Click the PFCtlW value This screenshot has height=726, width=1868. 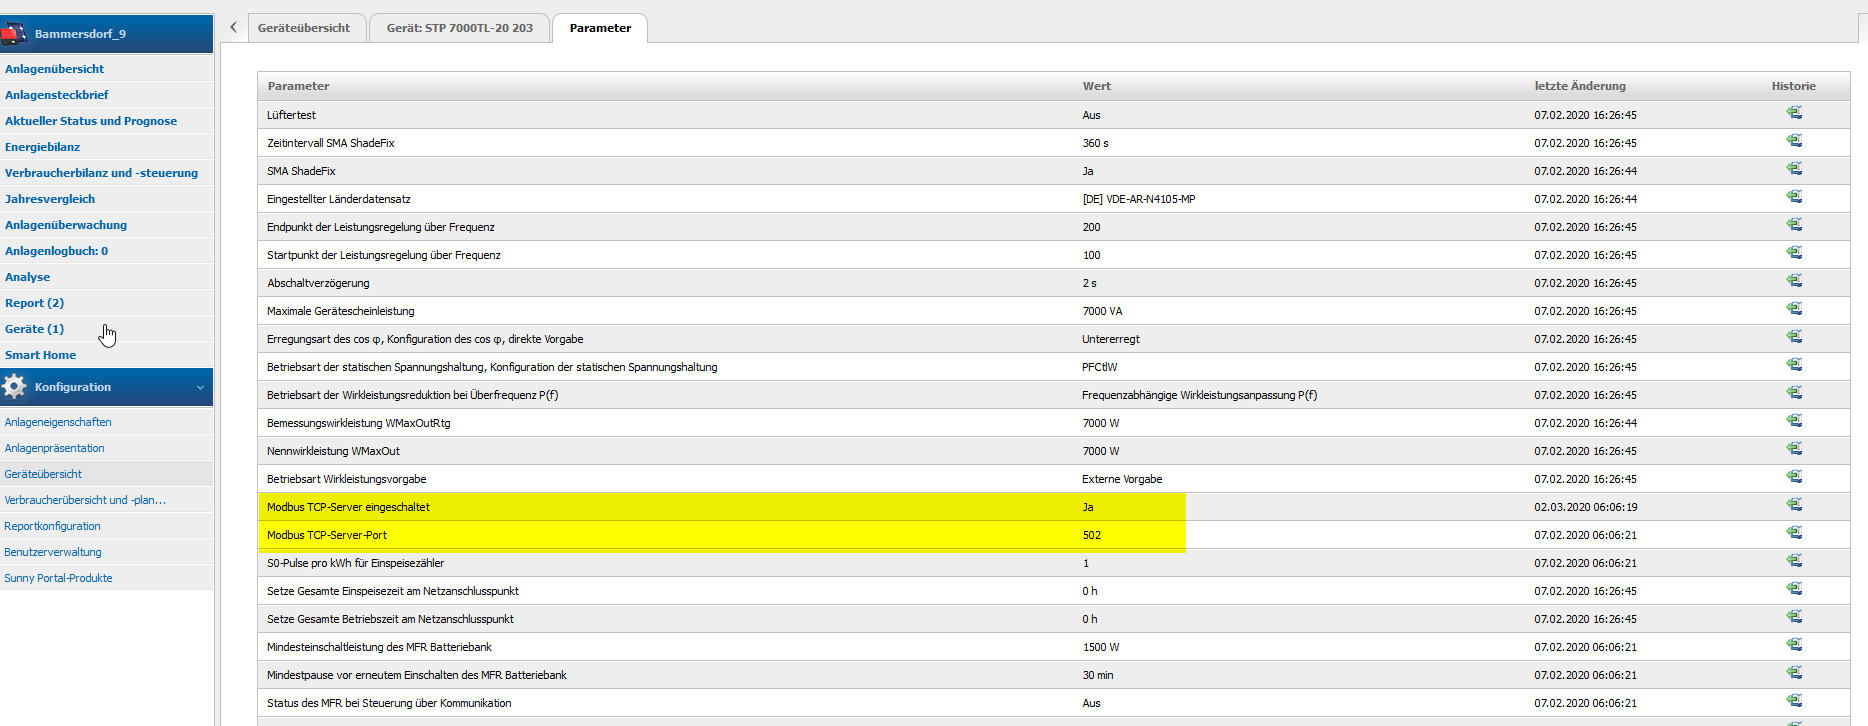pos(1100,367)
